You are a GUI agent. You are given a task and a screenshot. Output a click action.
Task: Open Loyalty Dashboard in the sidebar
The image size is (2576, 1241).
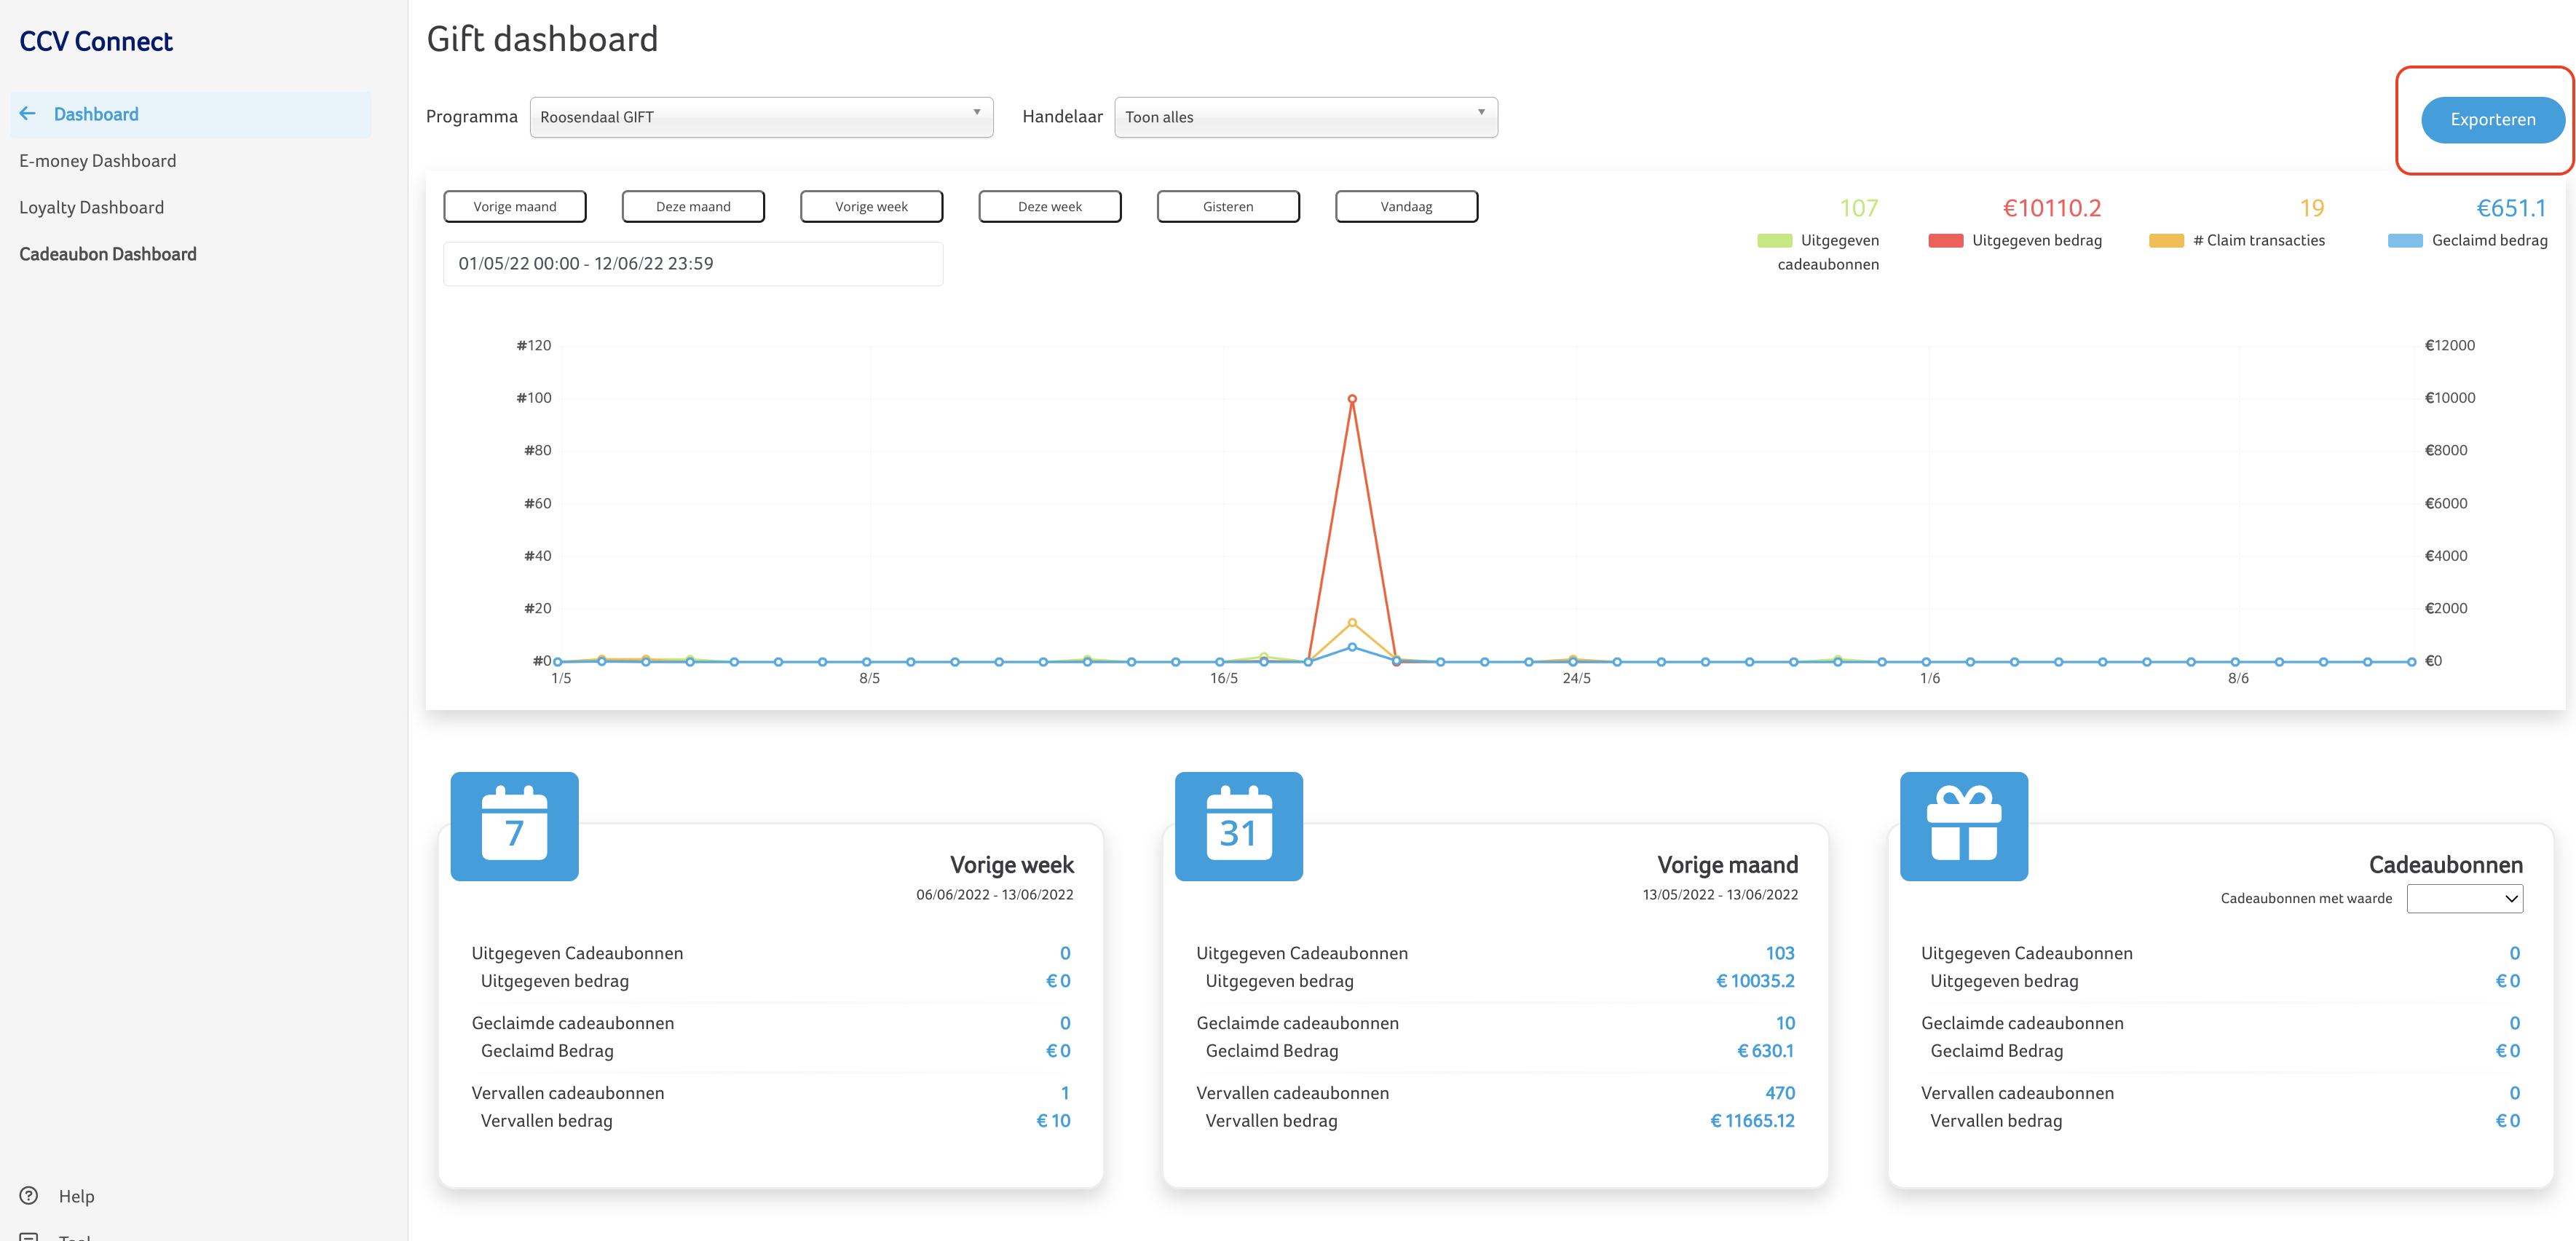pos(91,207)
